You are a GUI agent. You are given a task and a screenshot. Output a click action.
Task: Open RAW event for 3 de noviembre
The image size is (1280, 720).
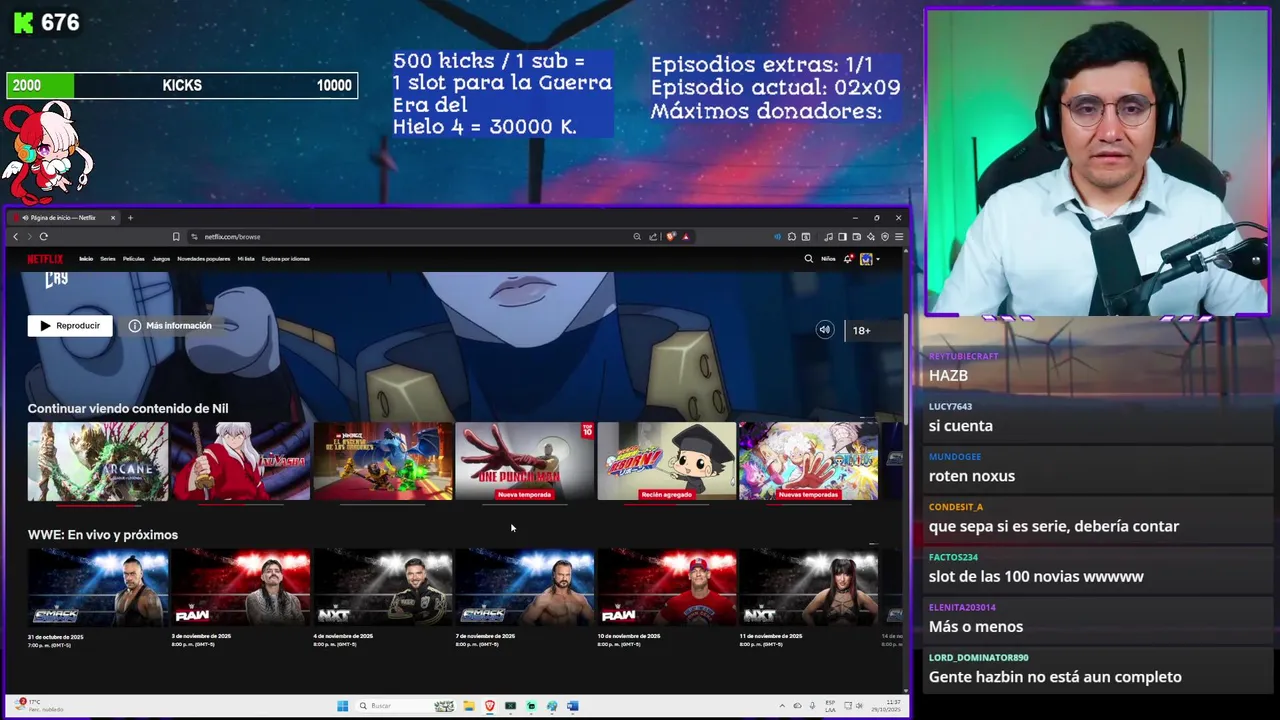click(240, 588)
